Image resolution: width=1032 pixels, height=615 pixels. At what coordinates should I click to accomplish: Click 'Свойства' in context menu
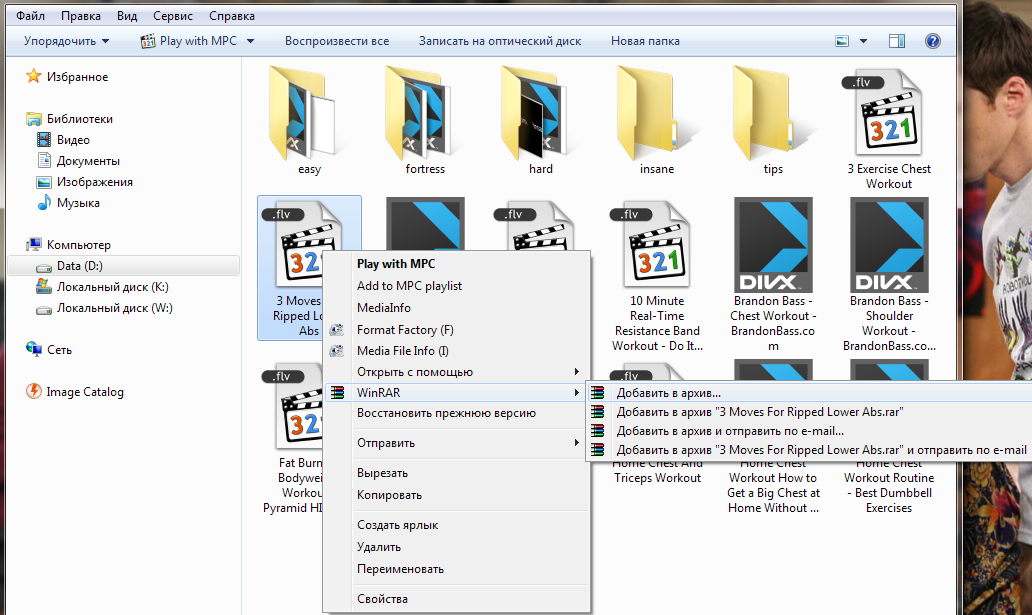point(382,599)
